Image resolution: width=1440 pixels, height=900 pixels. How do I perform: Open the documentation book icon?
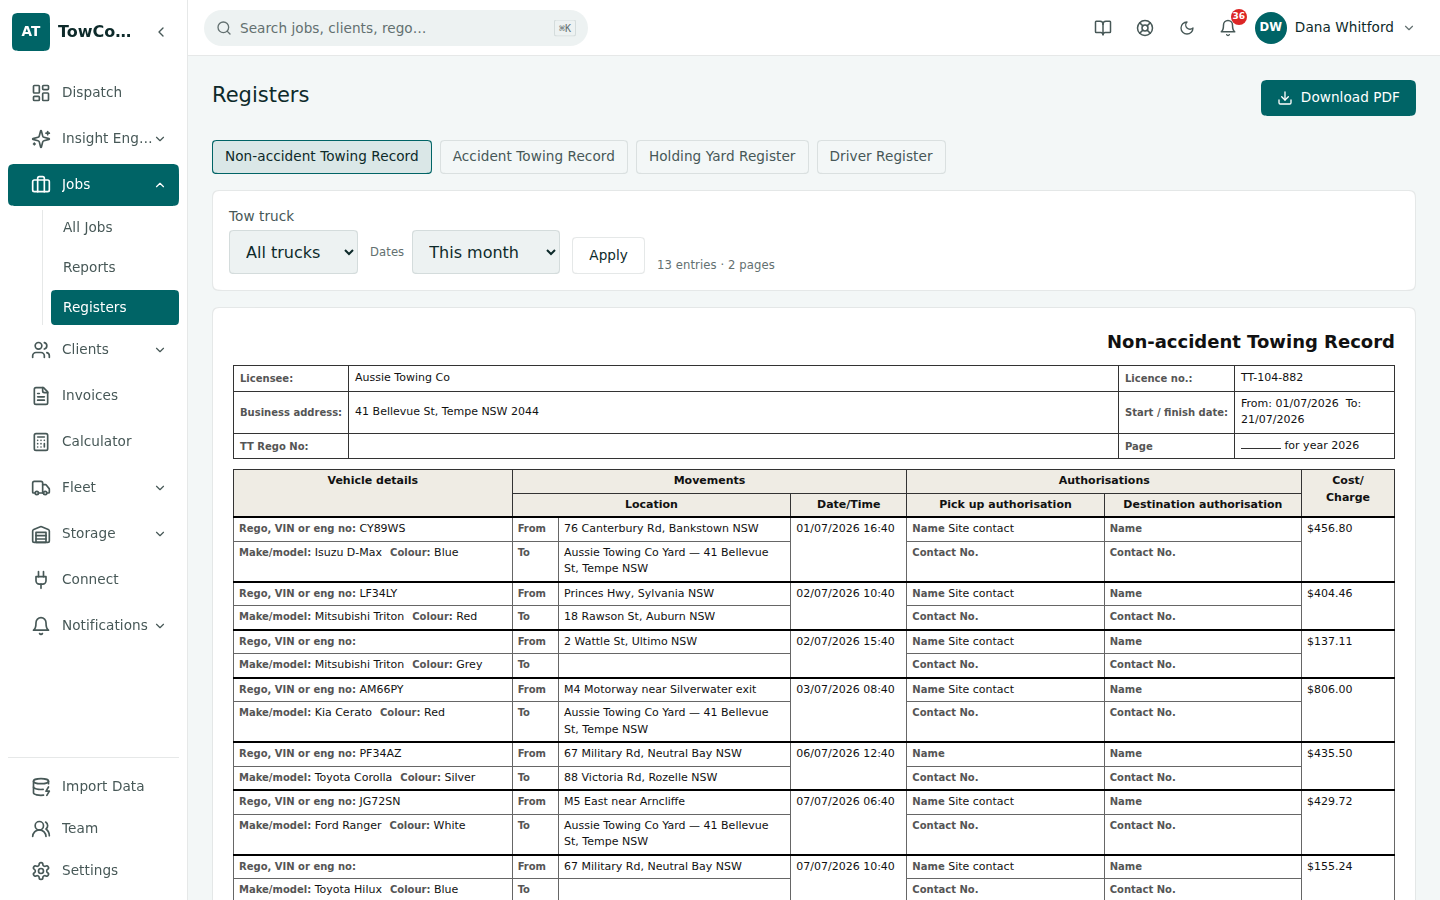click(x=1103, y=28)
